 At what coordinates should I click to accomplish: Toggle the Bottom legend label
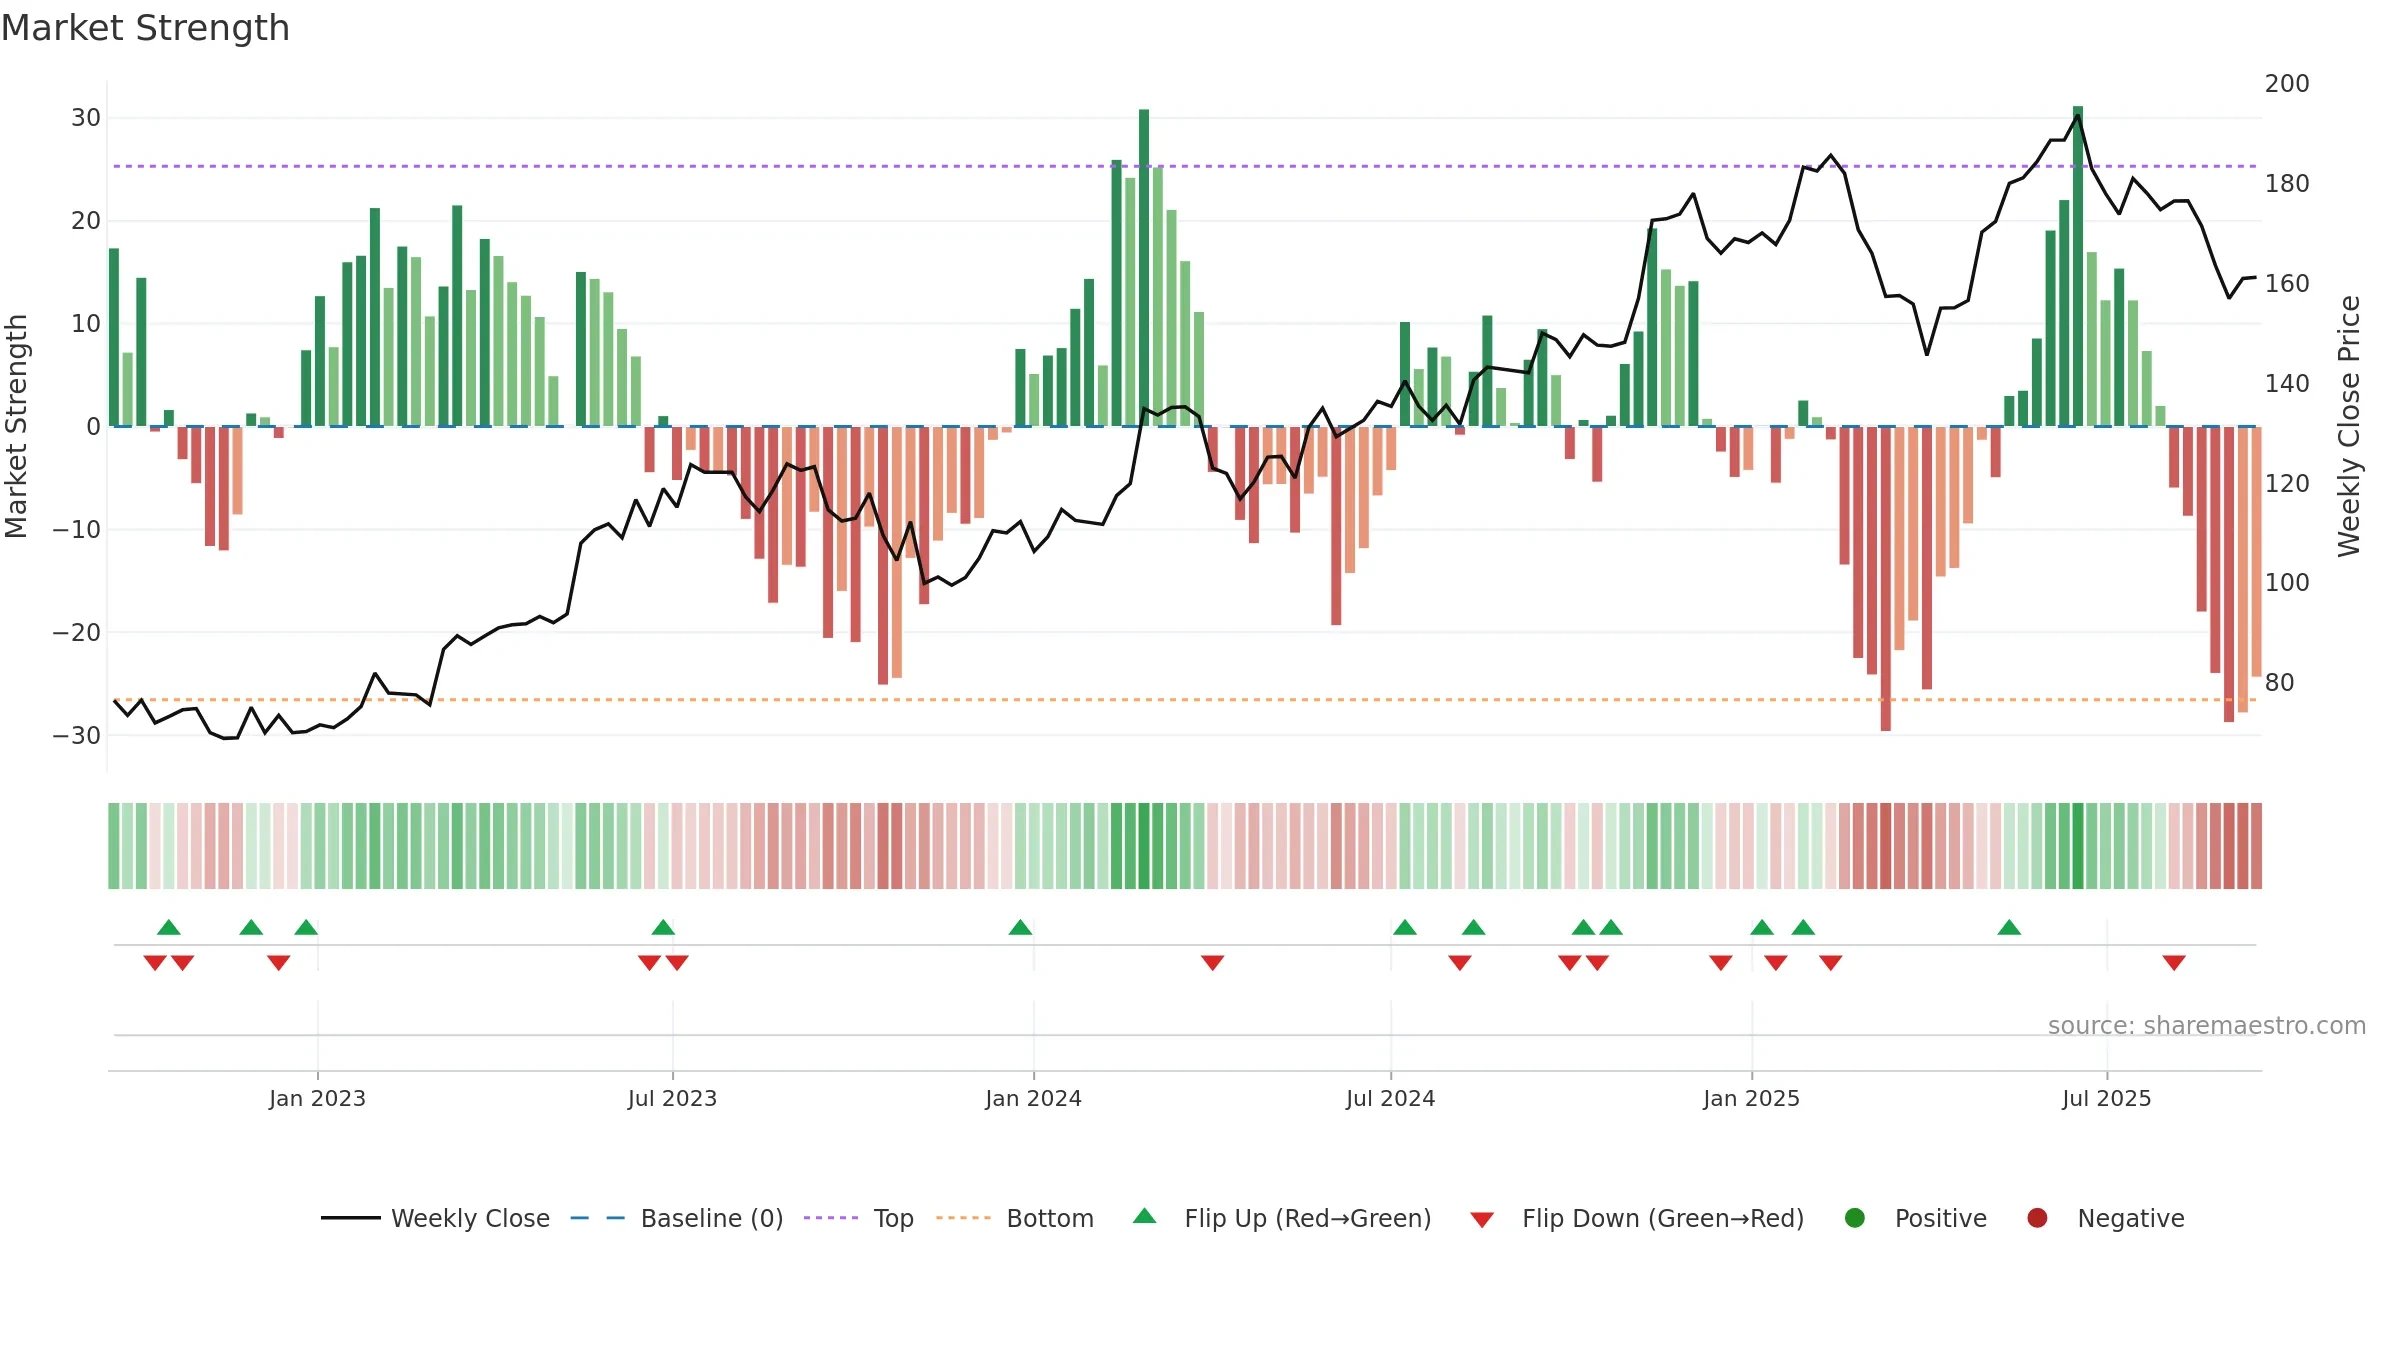(1050, 1218)
